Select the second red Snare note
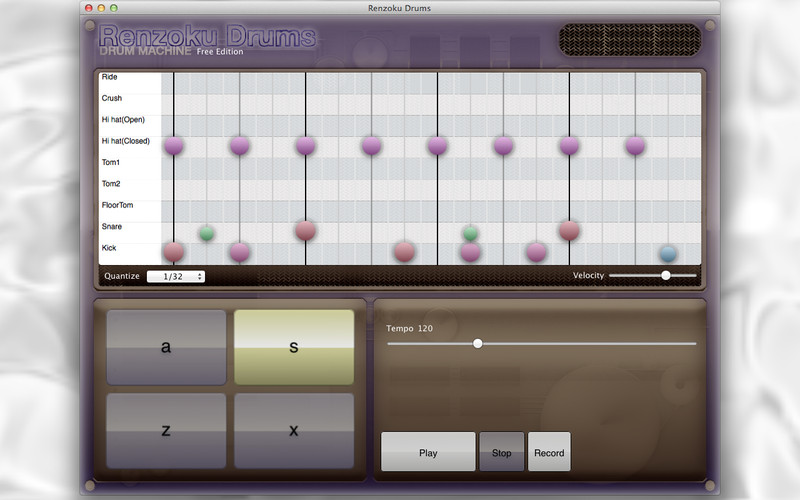Screen dimensions: 800x500 (x=569, y=231)
